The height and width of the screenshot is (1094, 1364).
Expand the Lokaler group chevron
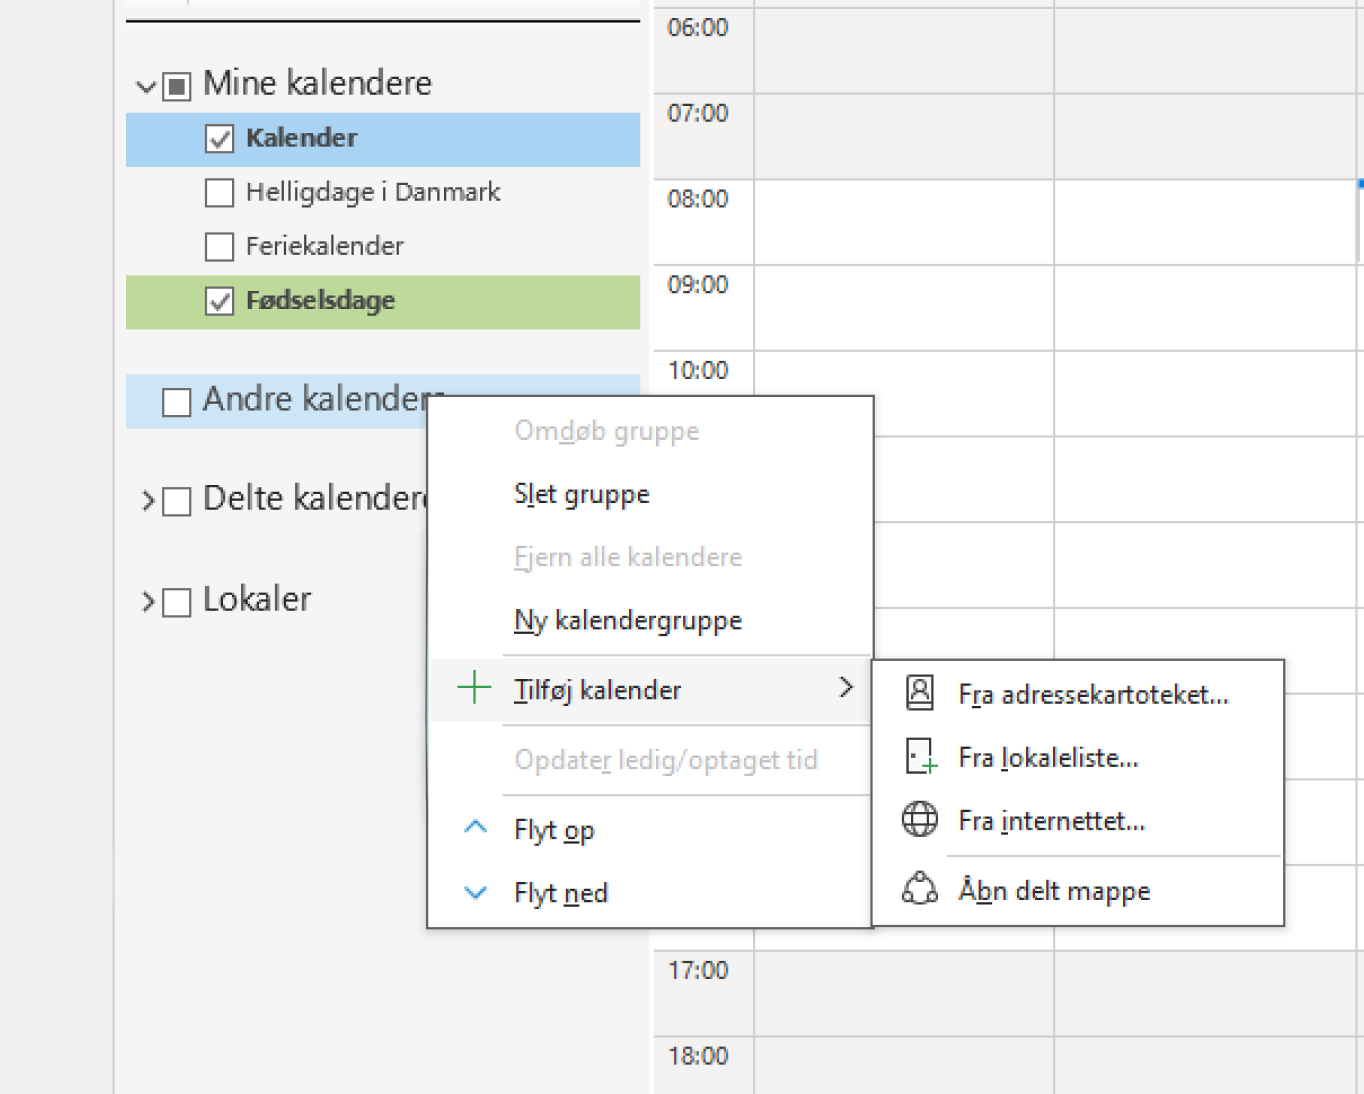point(147,602)
